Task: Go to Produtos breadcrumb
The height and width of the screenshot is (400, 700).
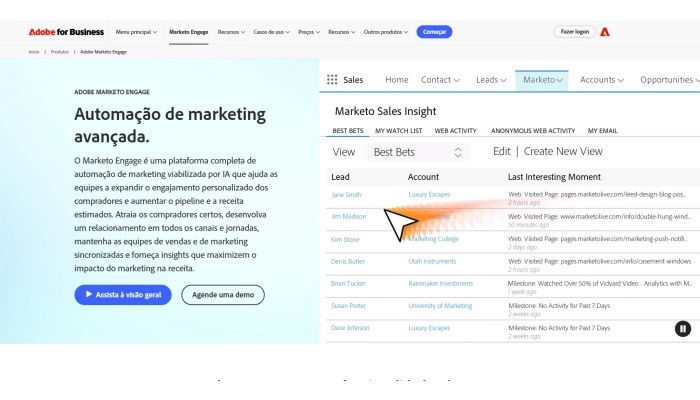Action: 60,52
